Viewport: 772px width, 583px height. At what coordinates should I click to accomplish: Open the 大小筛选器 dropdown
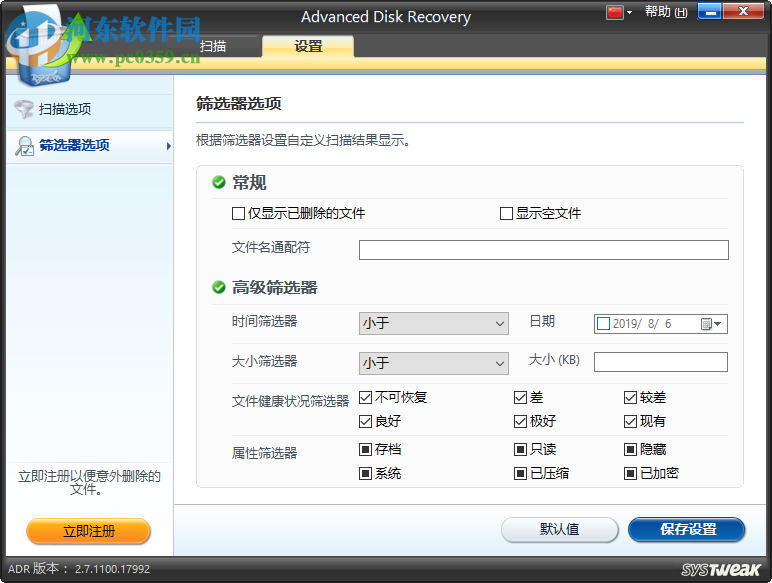[x=434, y=363]
